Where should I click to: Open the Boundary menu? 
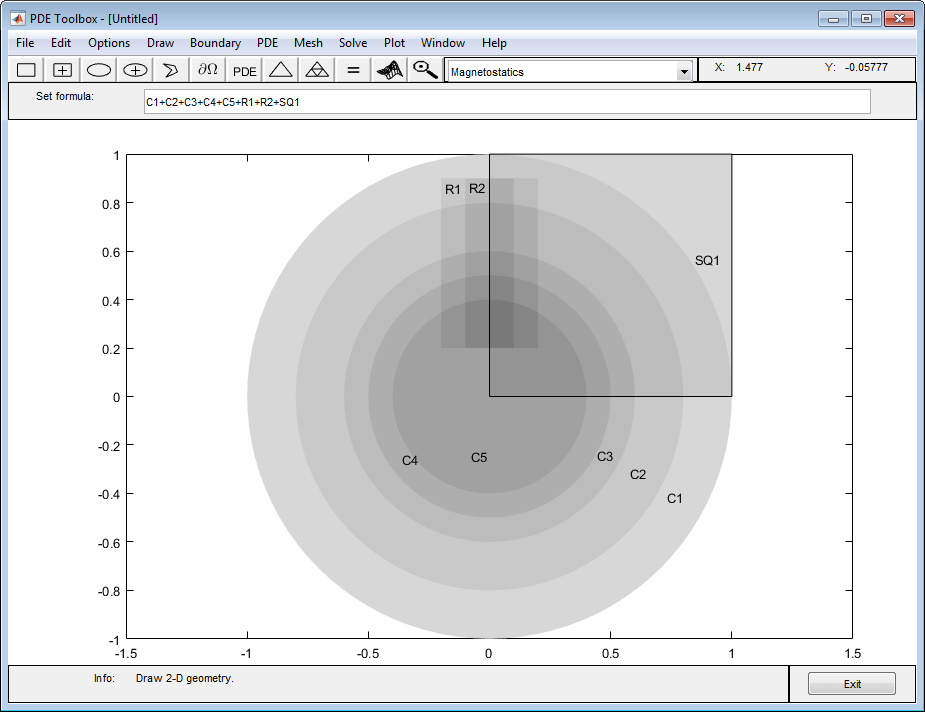[x=215, y=43]
